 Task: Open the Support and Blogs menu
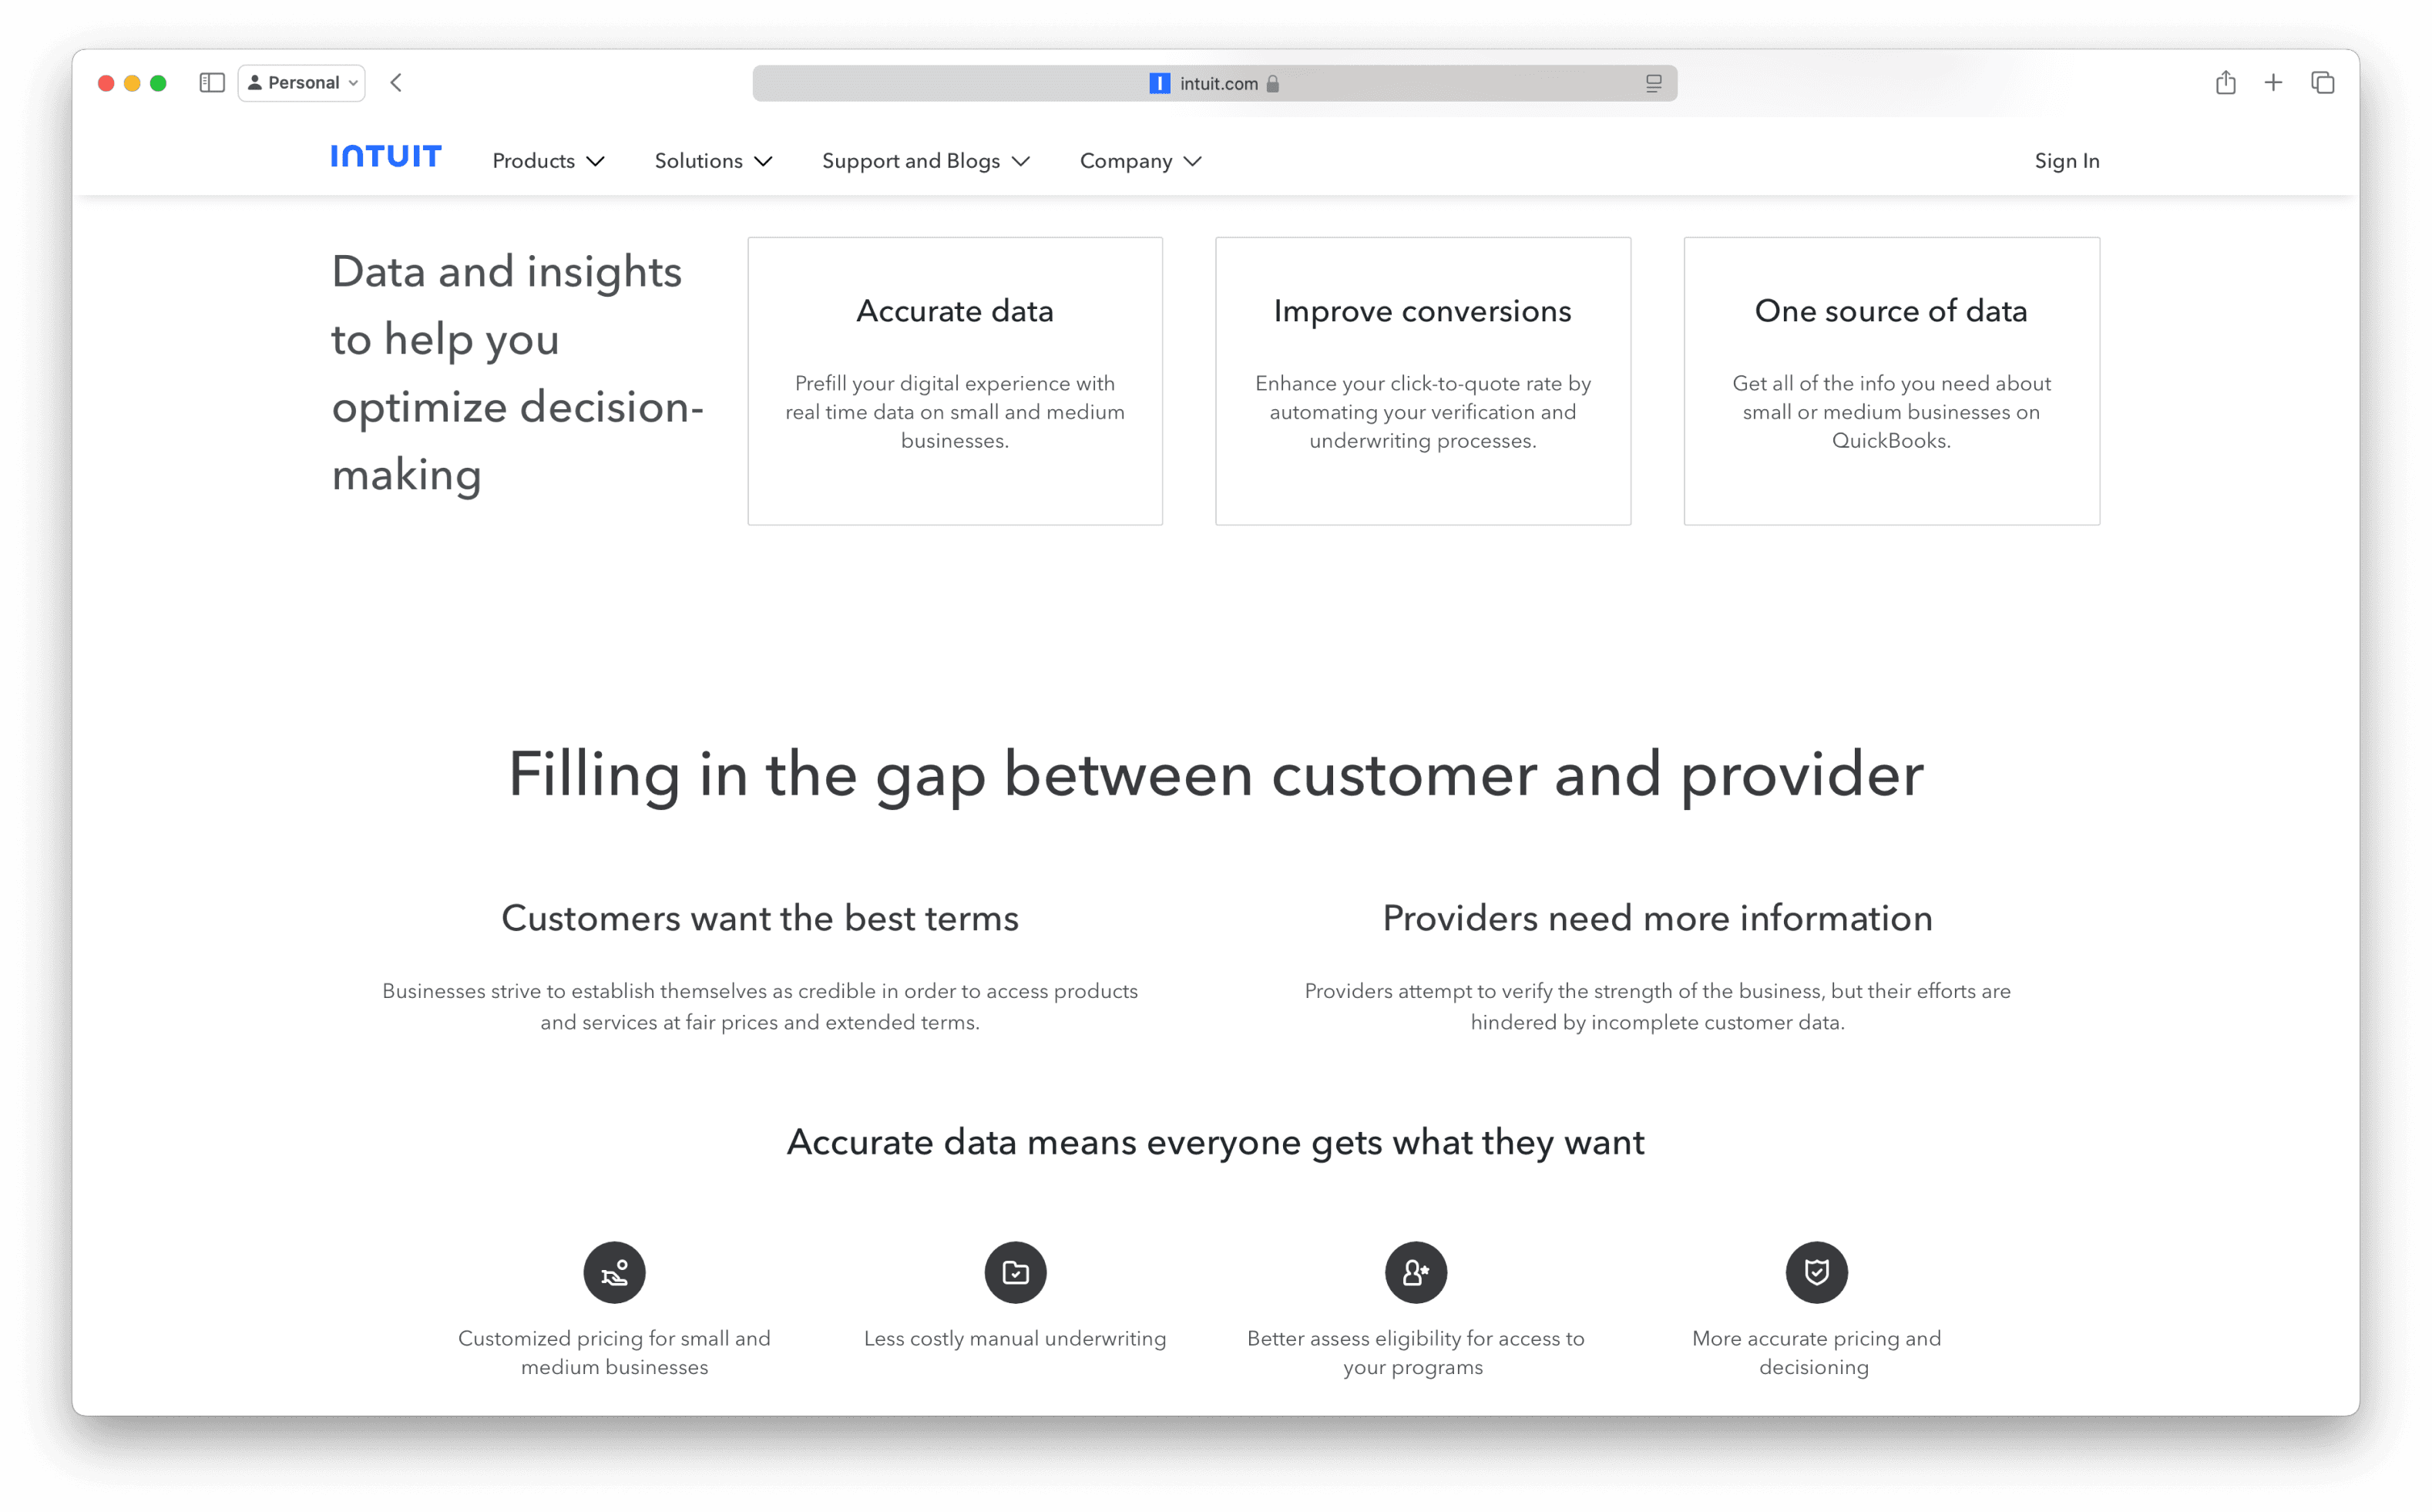pos(925,161)
